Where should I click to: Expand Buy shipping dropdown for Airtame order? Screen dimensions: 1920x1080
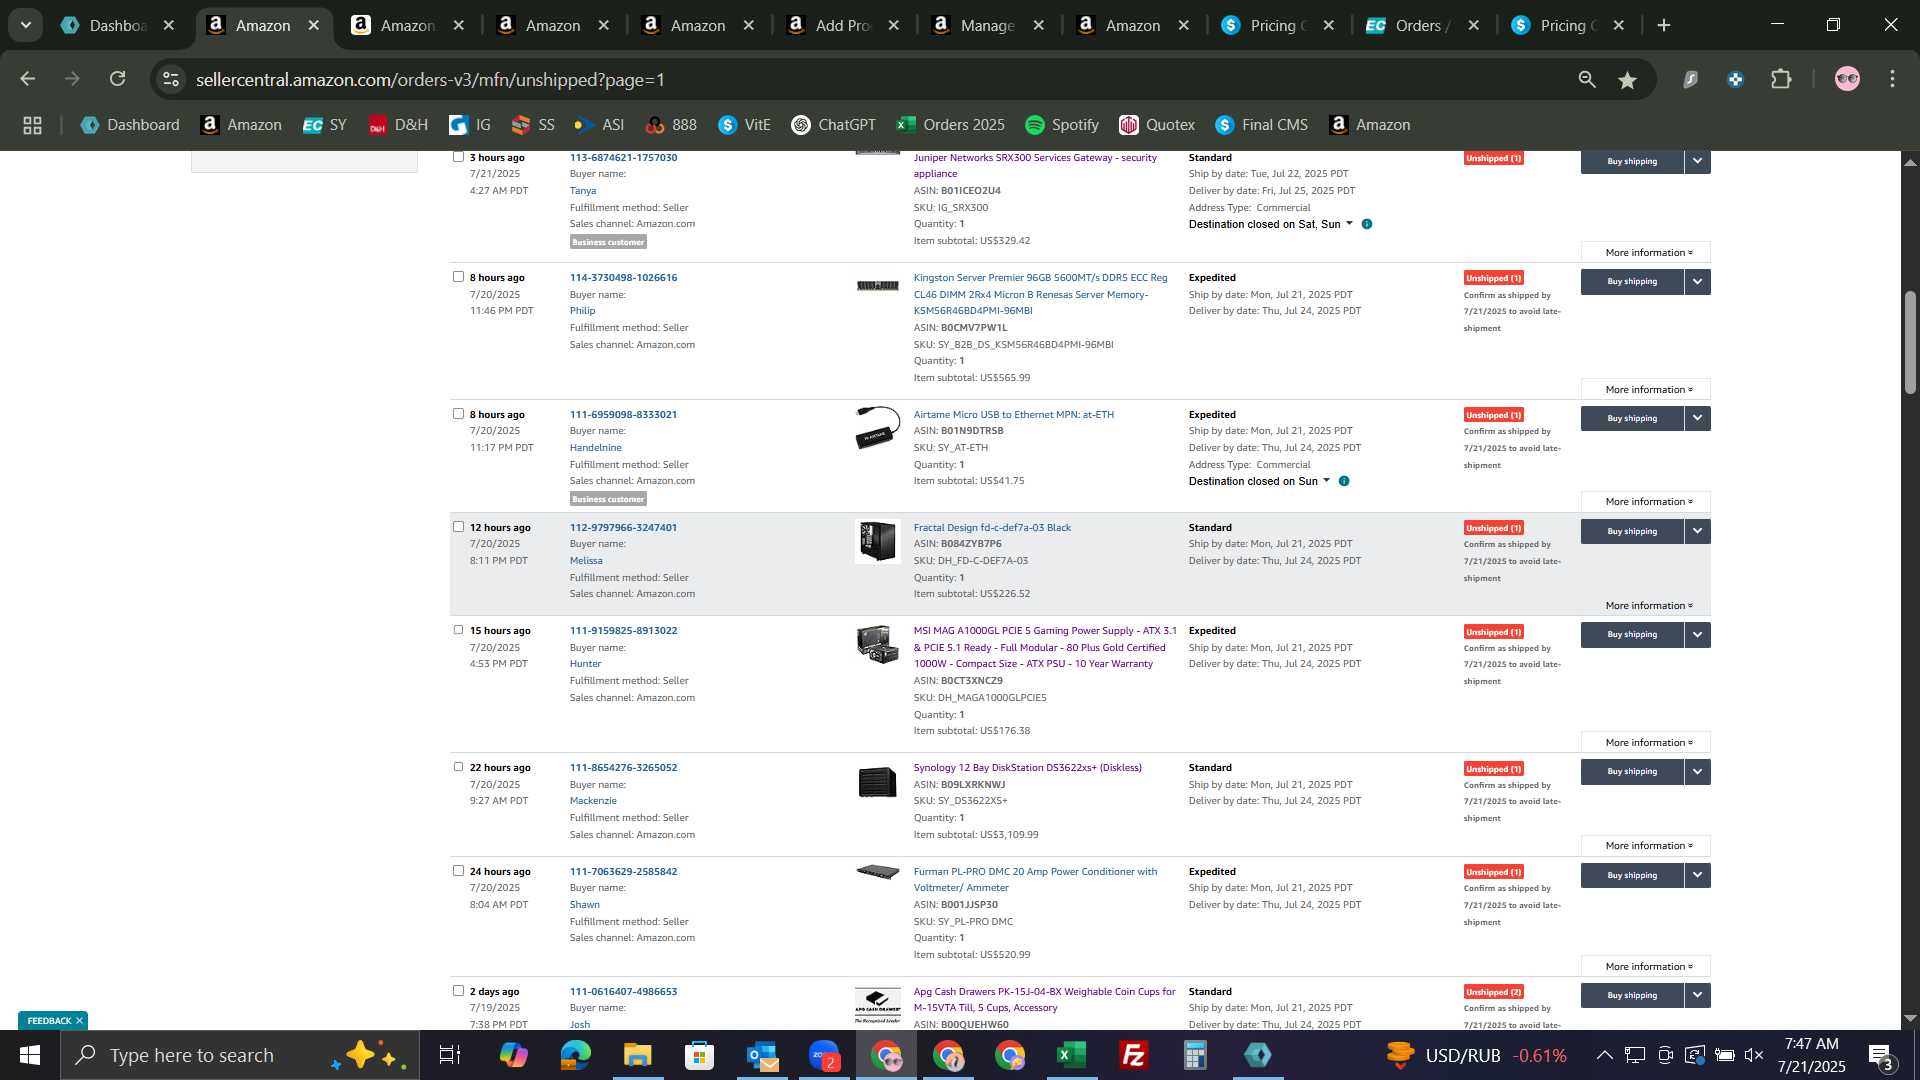pyautogui.click(x=1697, y=418)
